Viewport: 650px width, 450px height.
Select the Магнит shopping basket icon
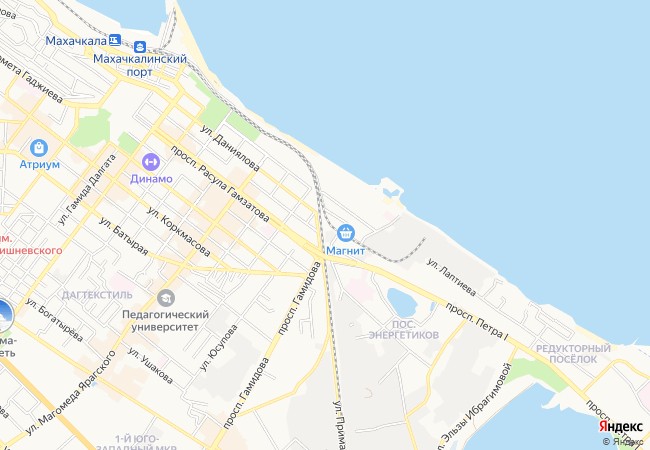pos(346,233)
